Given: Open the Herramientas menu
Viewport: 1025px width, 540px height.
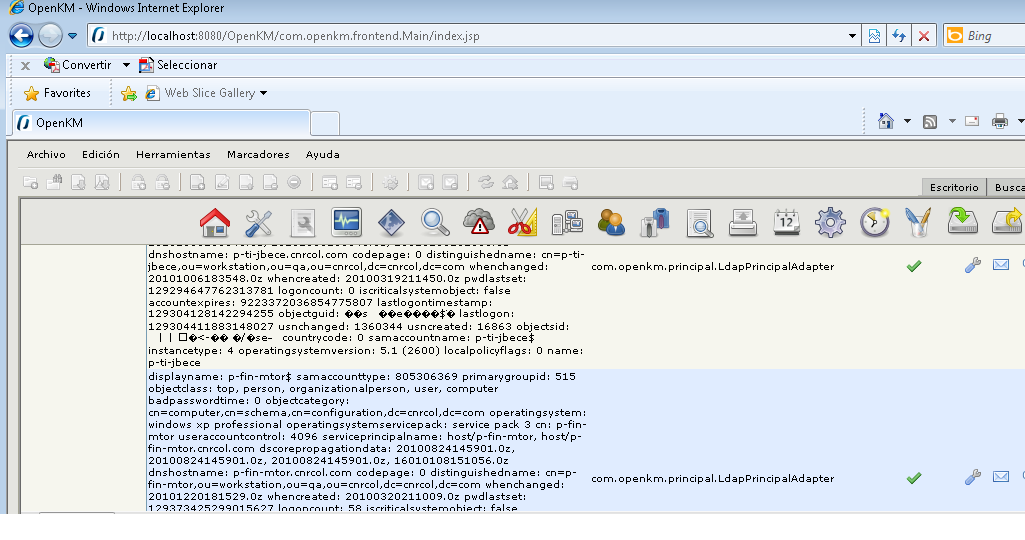Looking at the screenshot, I should [x=173, y=154].
